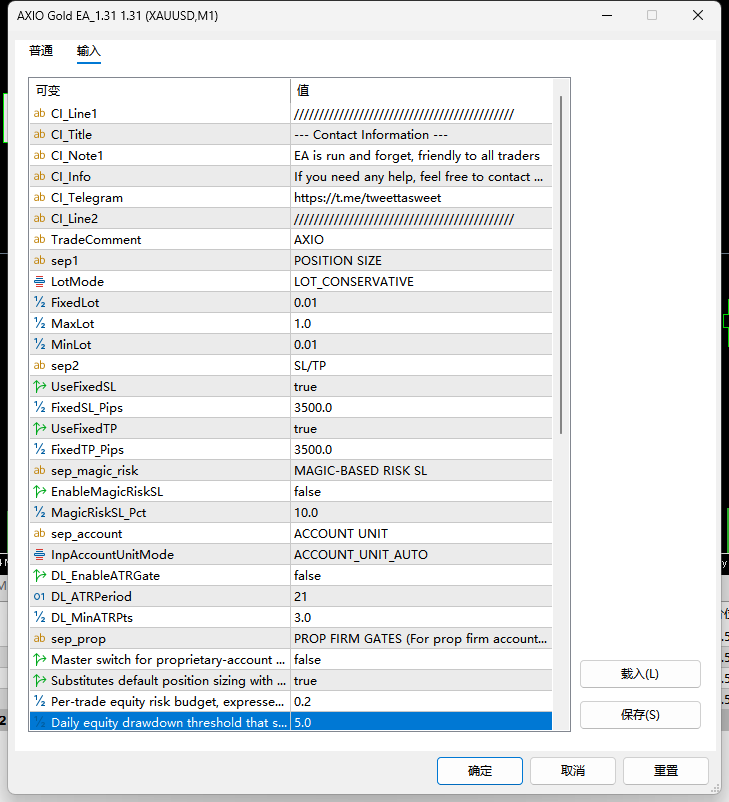Edit the TradeComment value AXIO
This screenshot has height=802, width=729.
click(421, 239)
